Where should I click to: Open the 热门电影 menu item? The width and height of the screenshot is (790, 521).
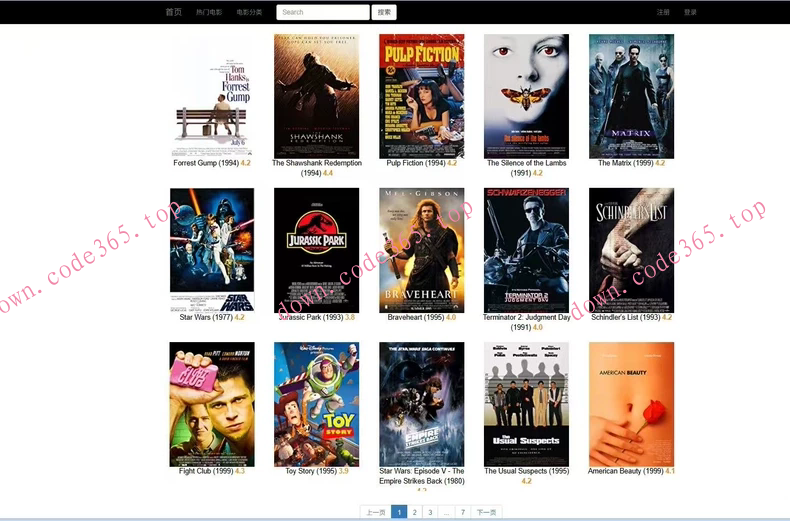point(209,12)
